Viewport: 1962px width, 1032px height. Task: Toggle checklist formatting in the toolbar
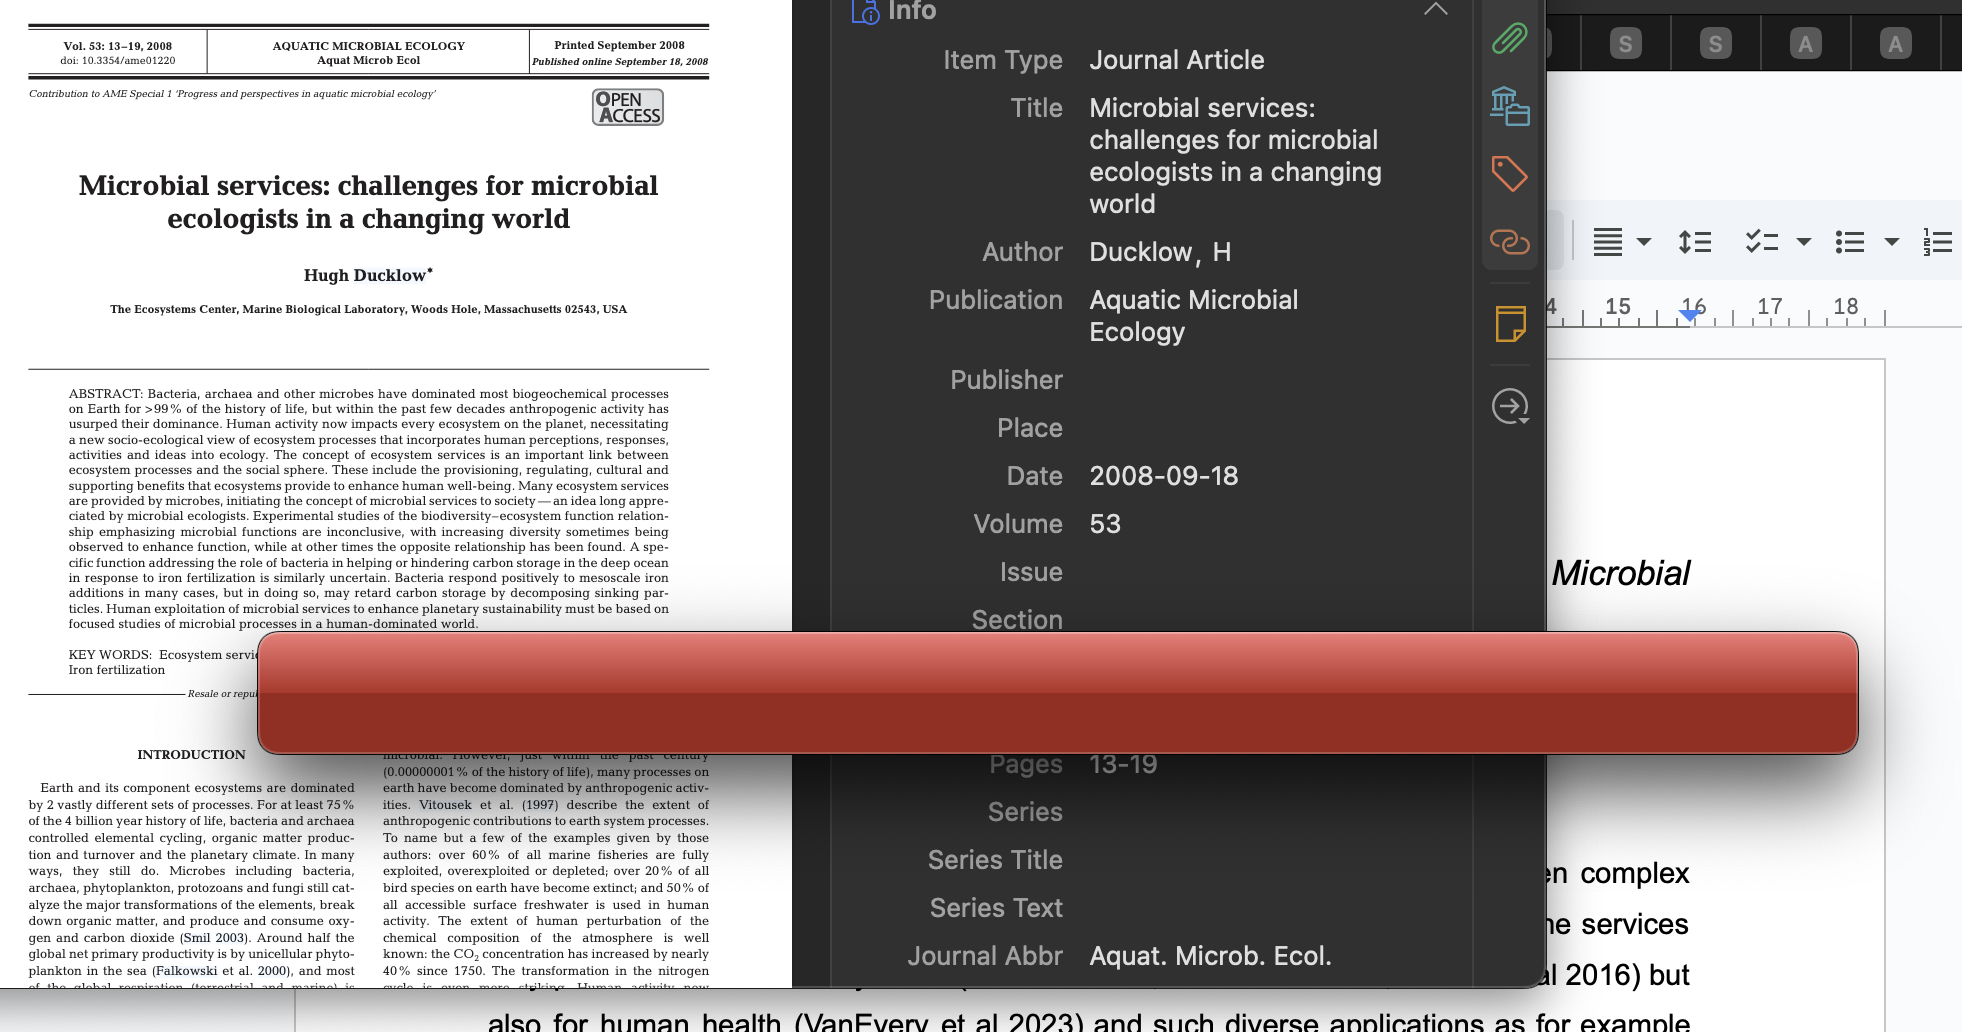(1763, 241)
